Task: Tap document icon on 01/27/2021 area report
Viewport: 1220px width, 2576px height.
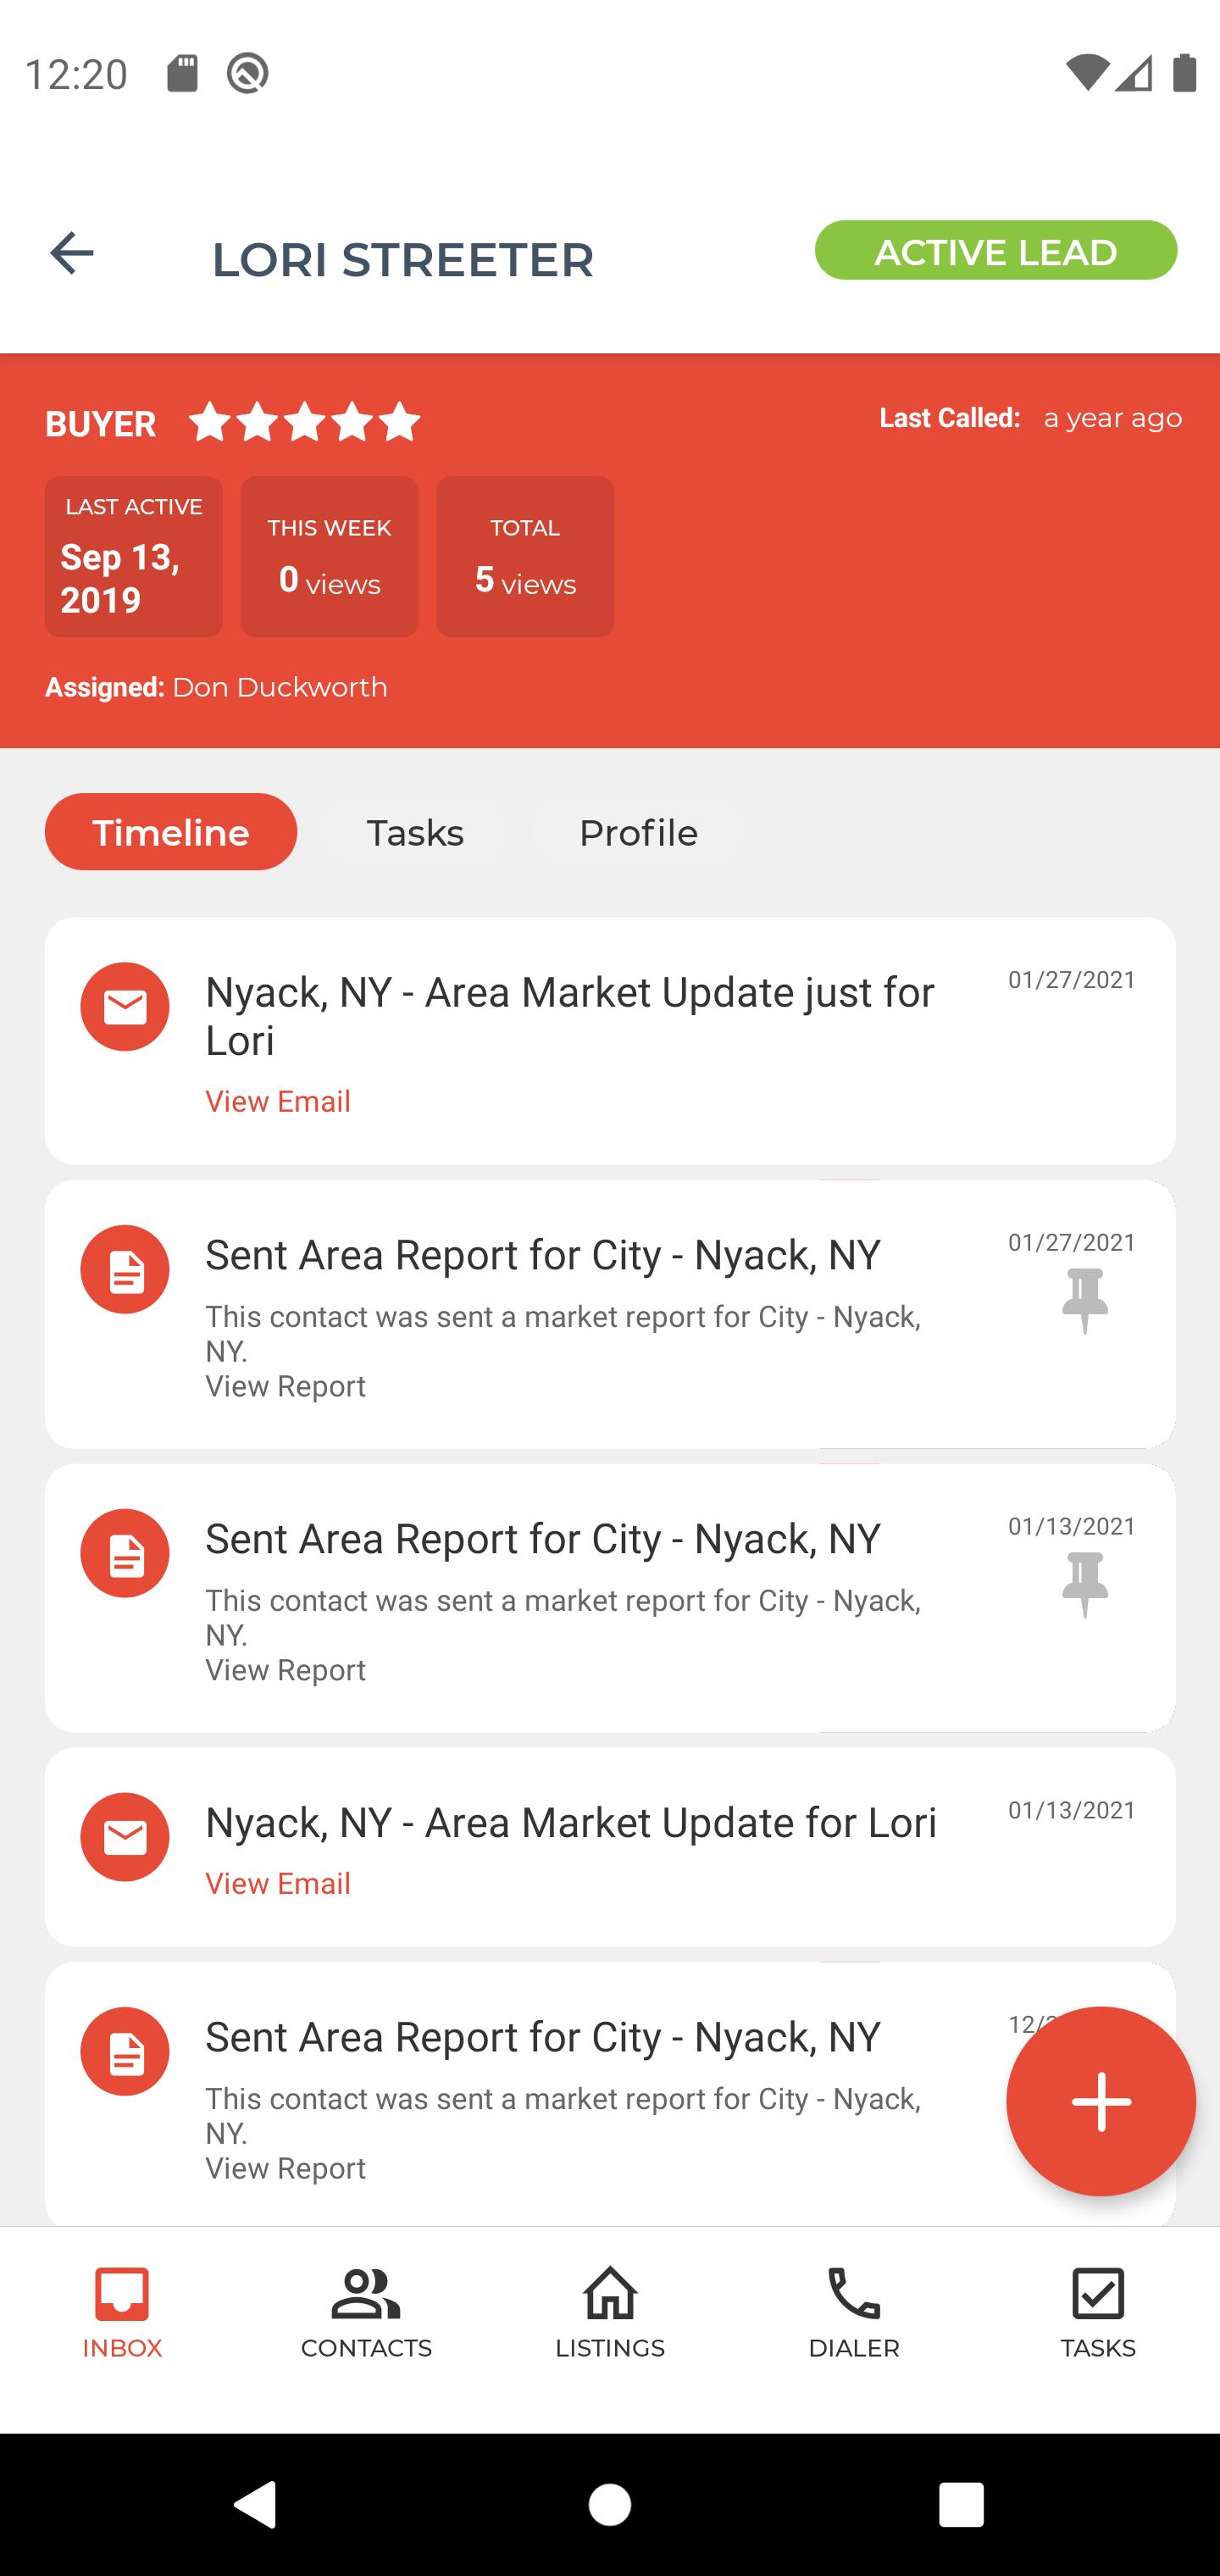Action: [125, 1270]
